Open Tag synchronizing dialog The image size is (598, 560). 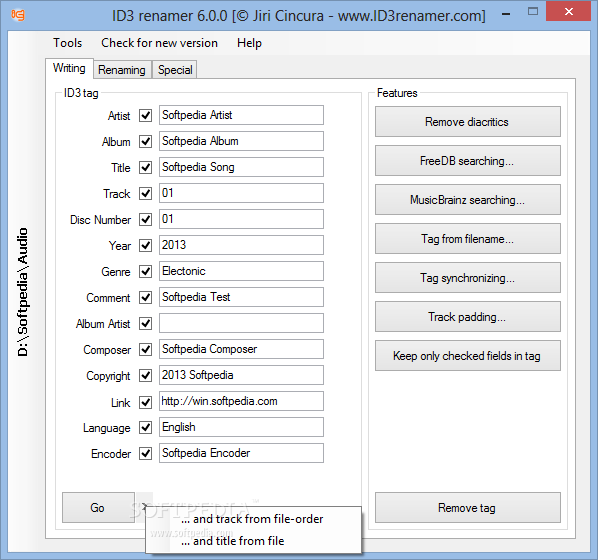tap(468, 277)
